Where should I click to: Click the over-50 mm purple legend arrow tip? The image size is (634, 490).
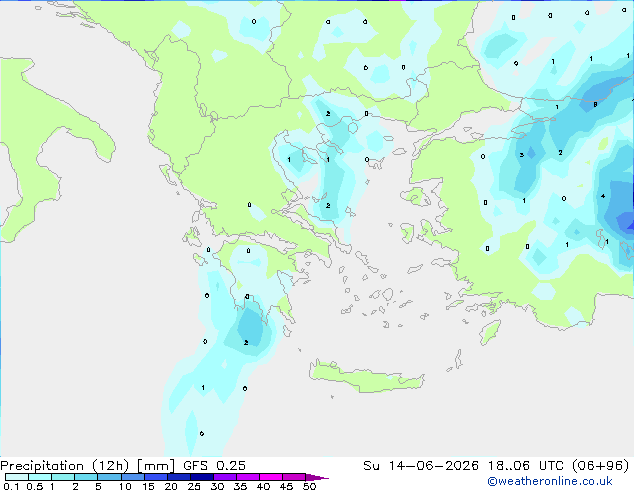point(317,477)
